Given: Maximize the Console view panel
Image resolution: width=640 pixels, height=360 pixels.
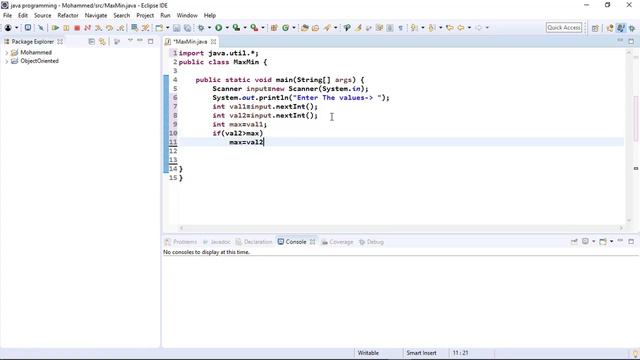Looking at the screenshot, I should tap(631, 242).
